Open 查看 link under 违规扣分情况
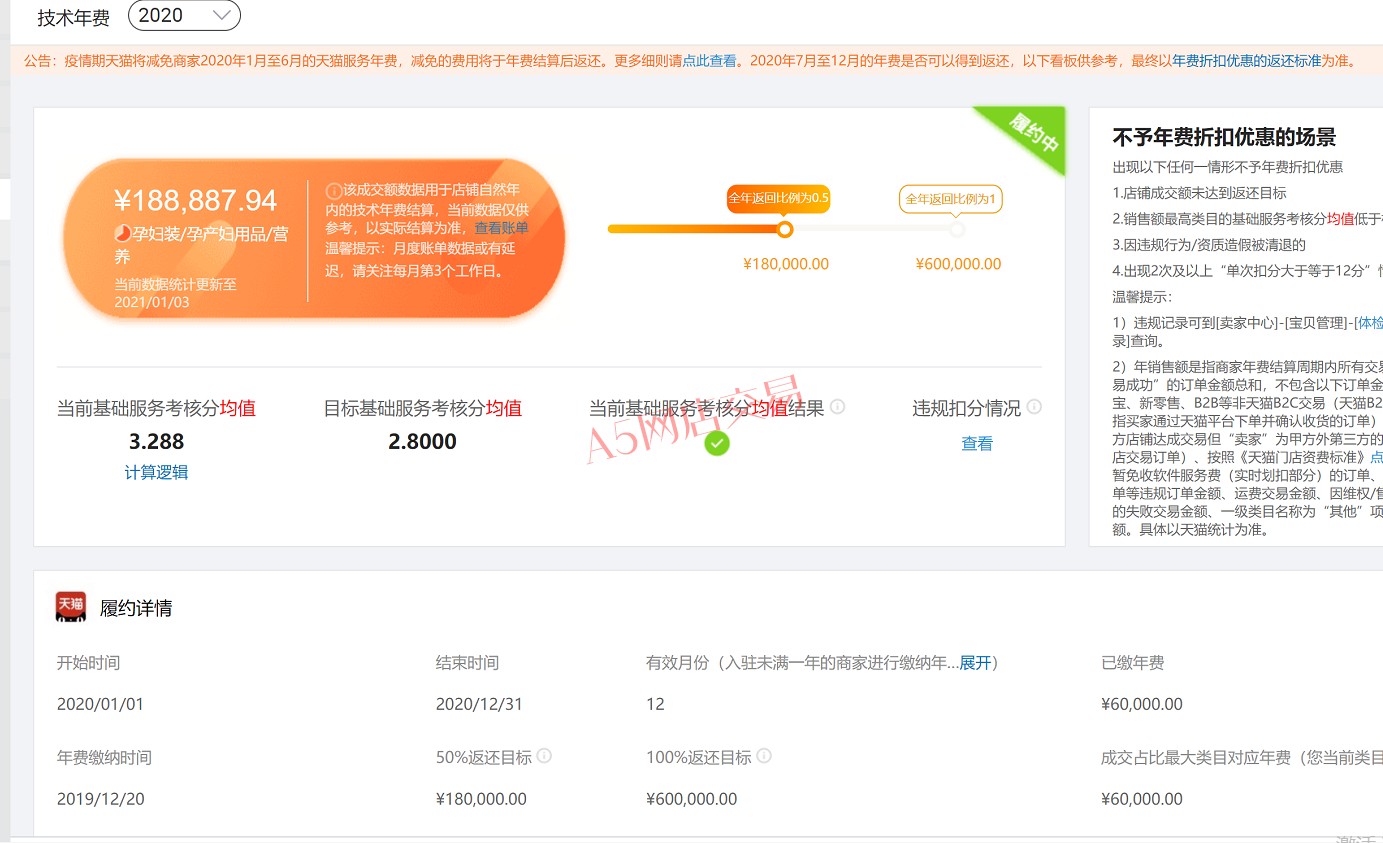The image size is (1383, 843). point(977,443)
